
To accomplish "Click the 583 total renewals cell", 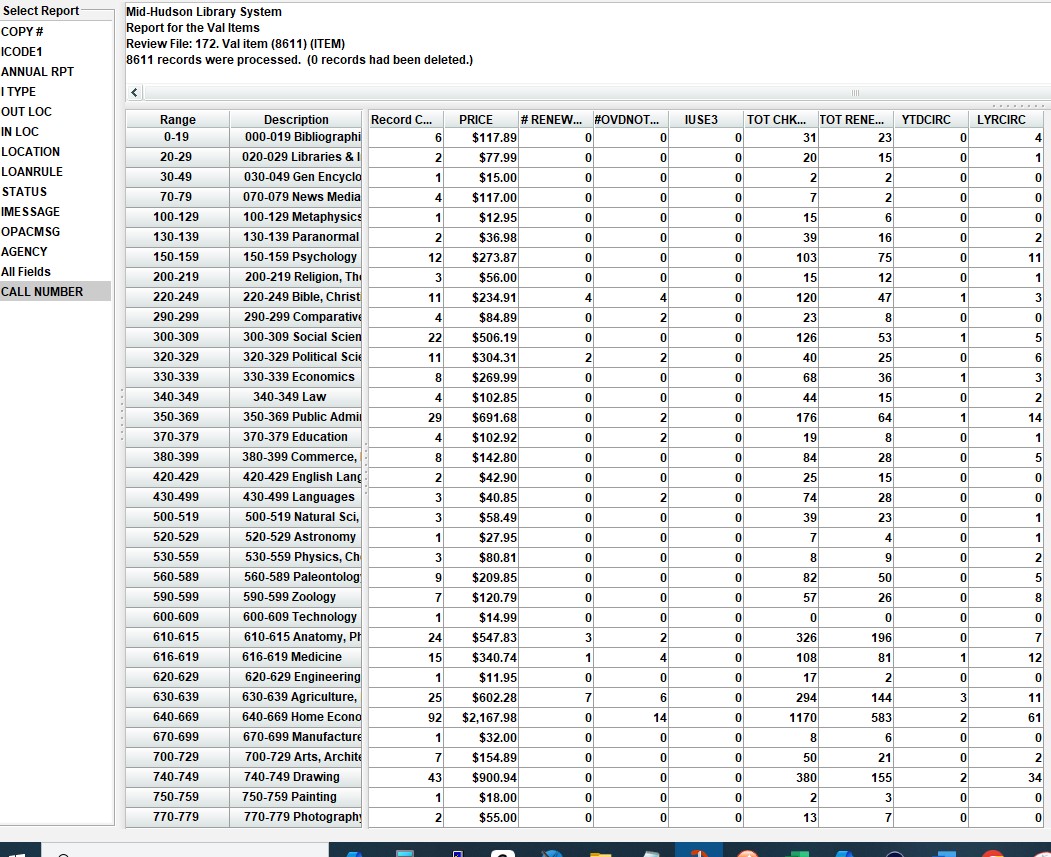I will (856, 718).
